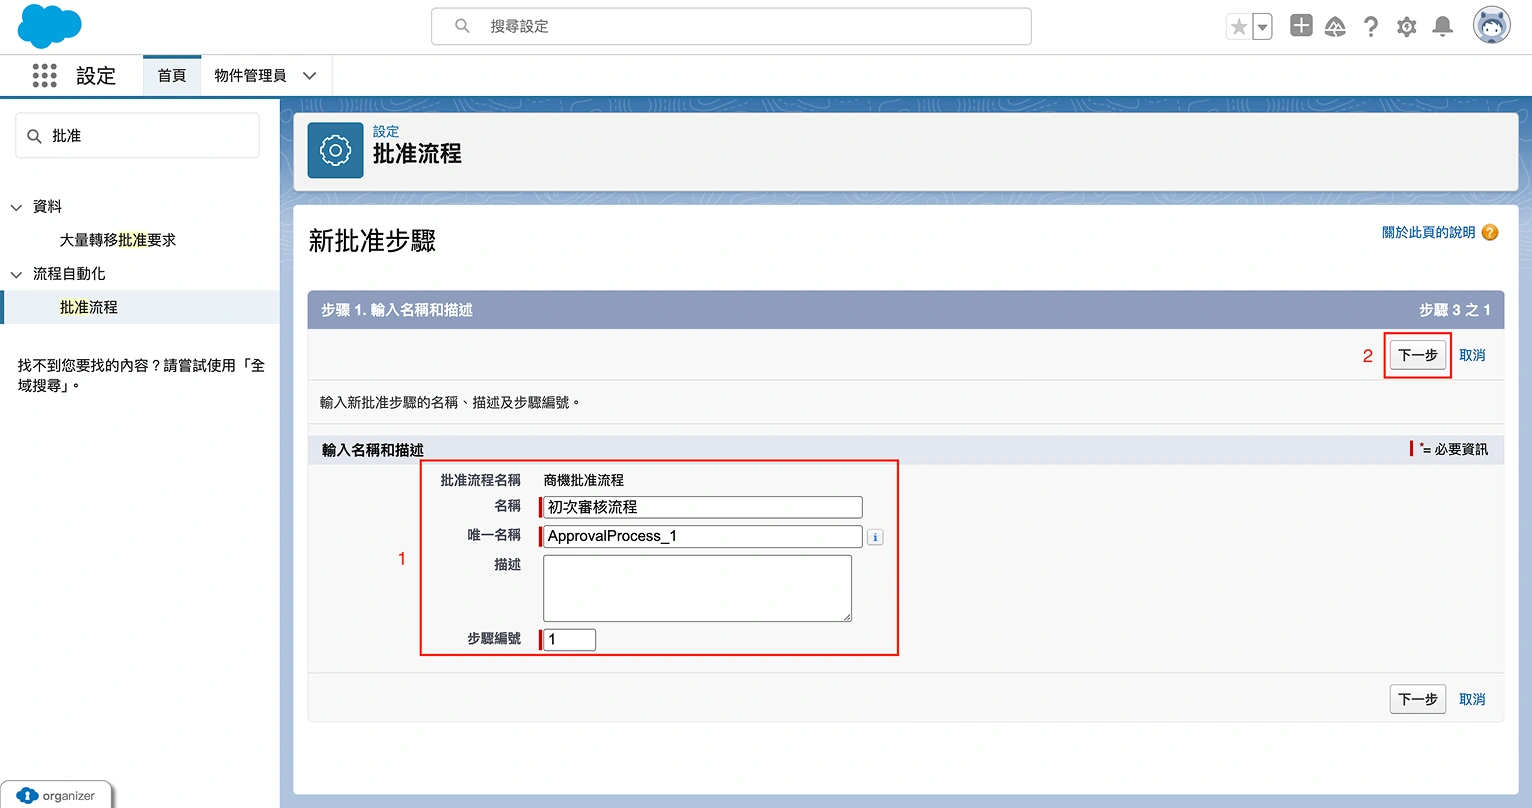Open the global actions plus icon
This screenshot has width=1532, height=808.
click(x=1300, y=26)
